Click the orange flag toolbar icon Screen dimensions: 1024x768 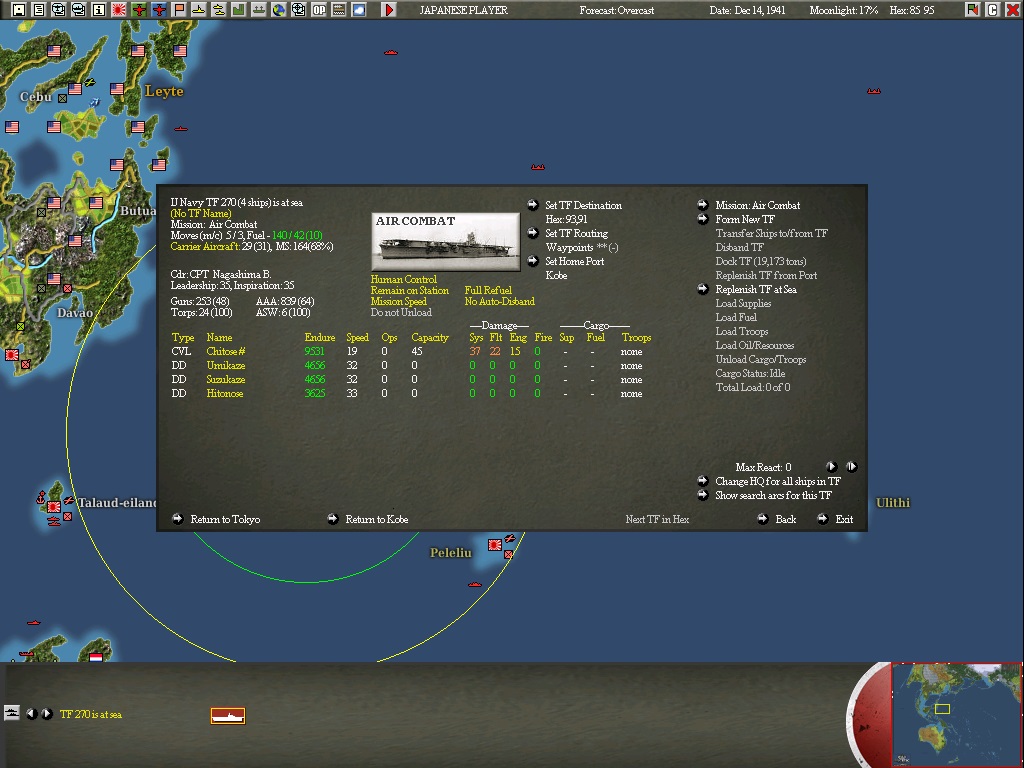pyautogui.click(x=179, y=10)
